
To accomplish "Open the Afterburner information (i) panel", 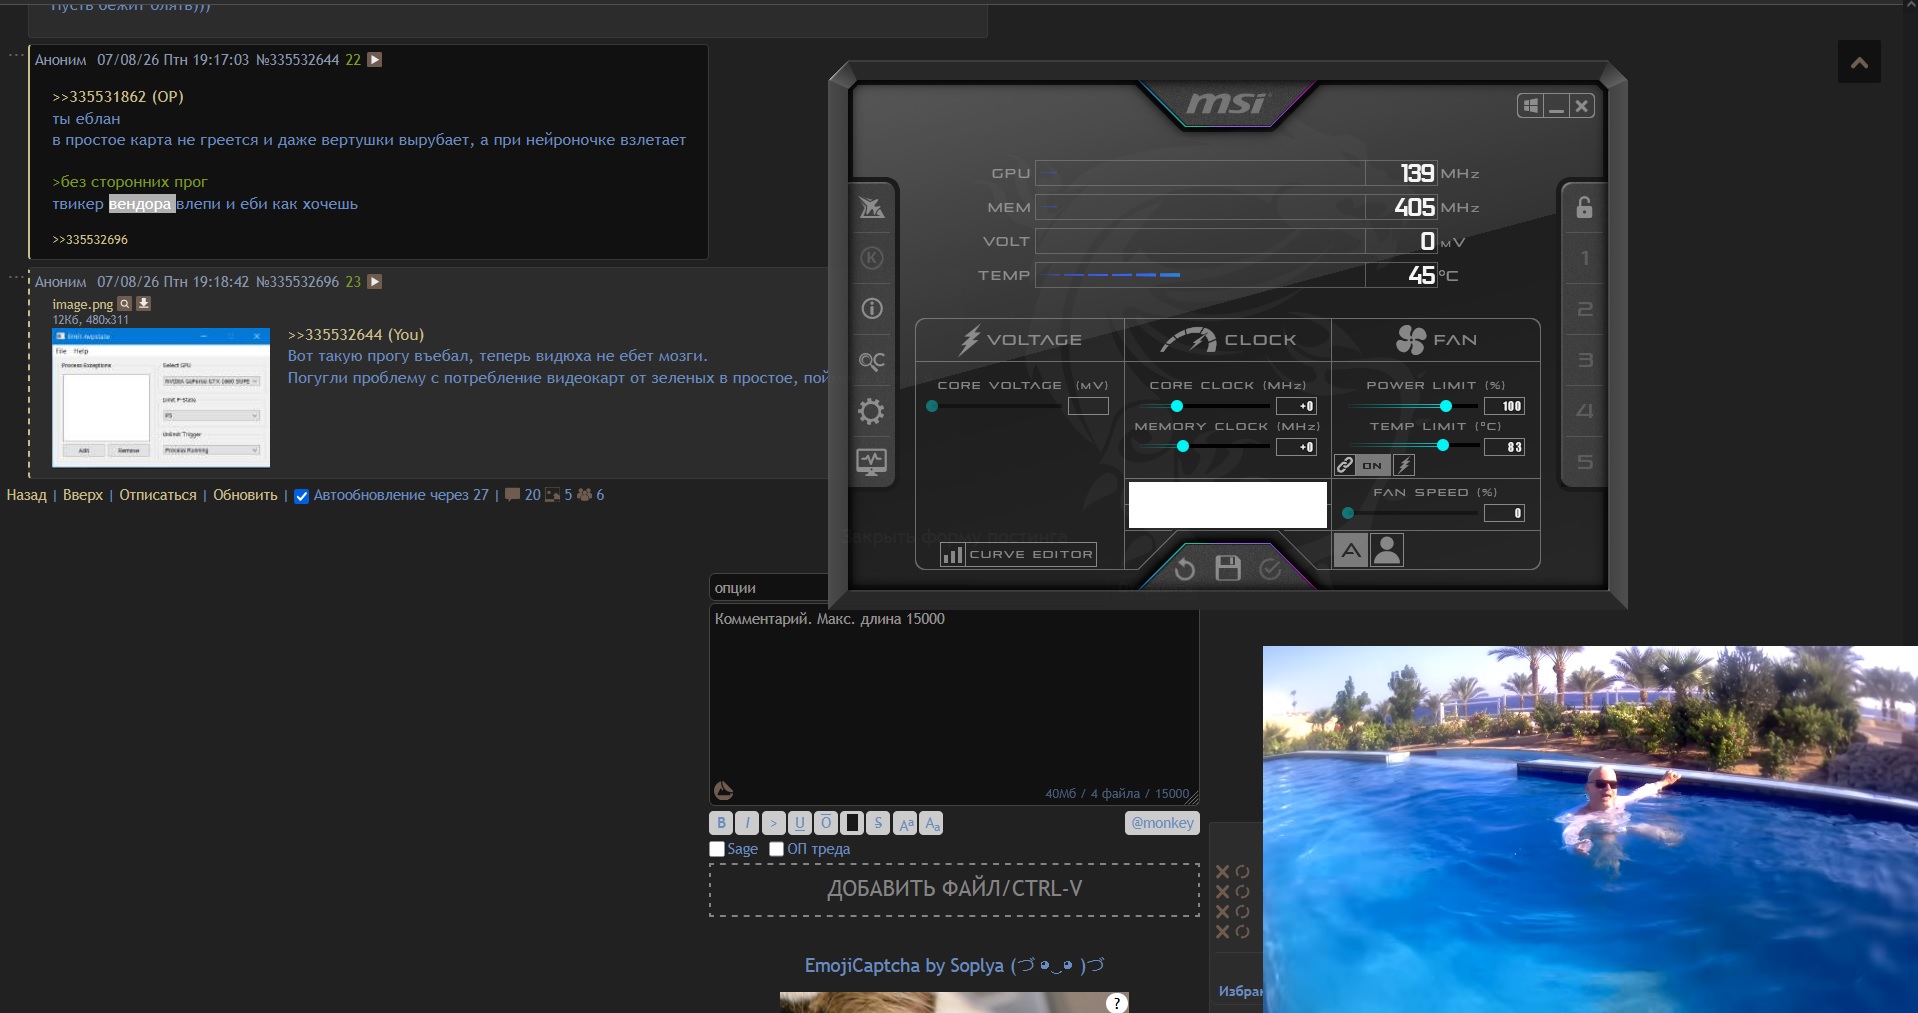I will [x=871, y=309].
